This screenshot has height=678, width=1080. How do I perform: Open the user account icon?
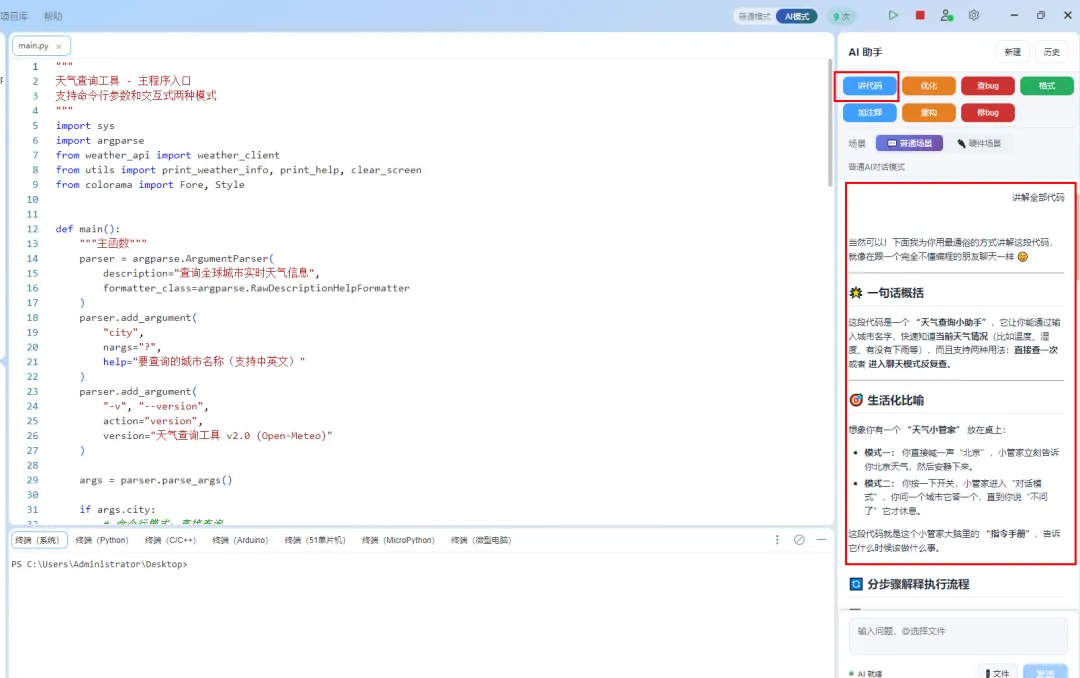947,15
